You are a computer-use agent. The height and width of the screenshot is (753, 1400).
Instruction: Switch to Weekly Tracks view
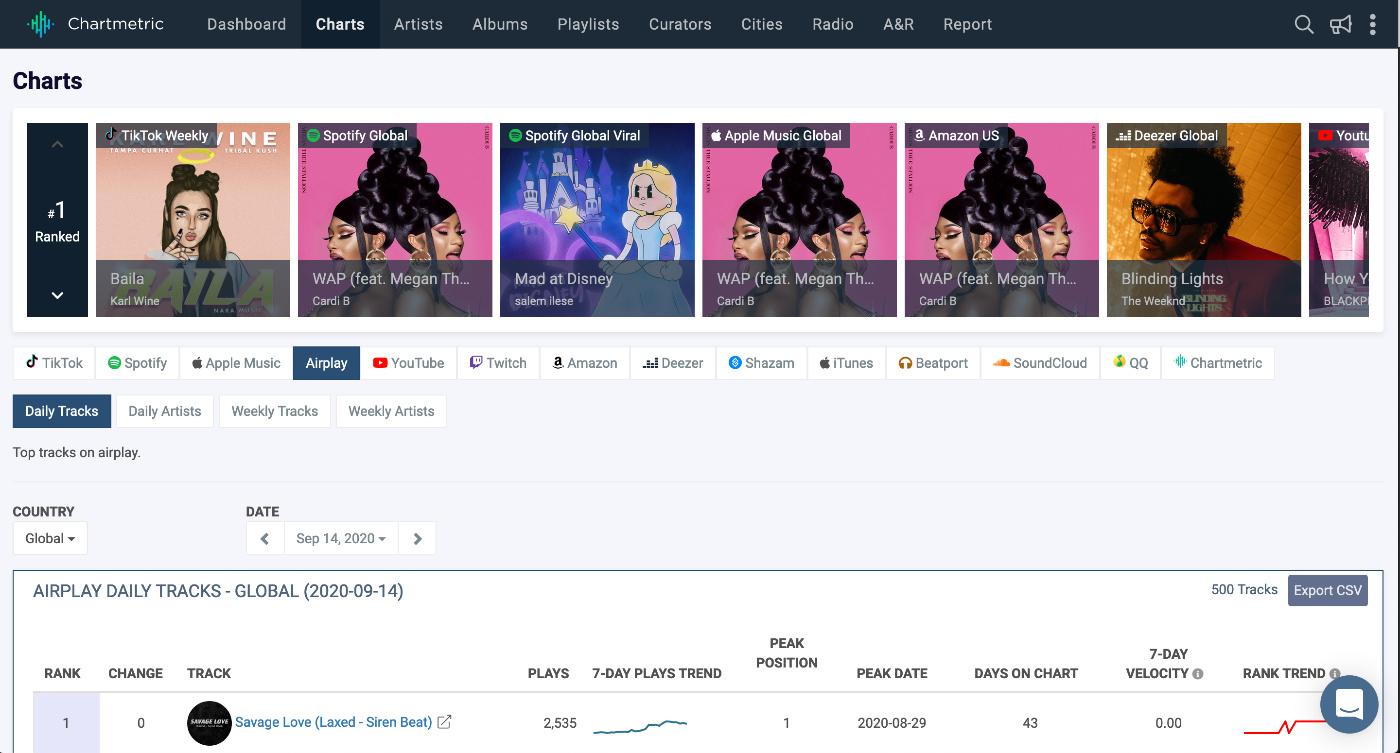coord(275,411)
